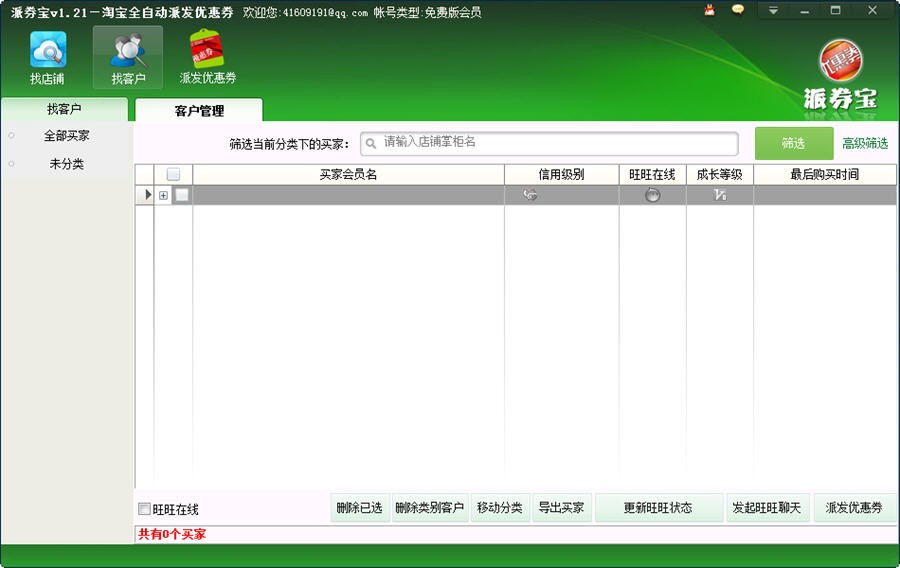This screenshot has height=568, width=900.
Task: Select the 找客户 find-customer tool
Action: [128, 58]
